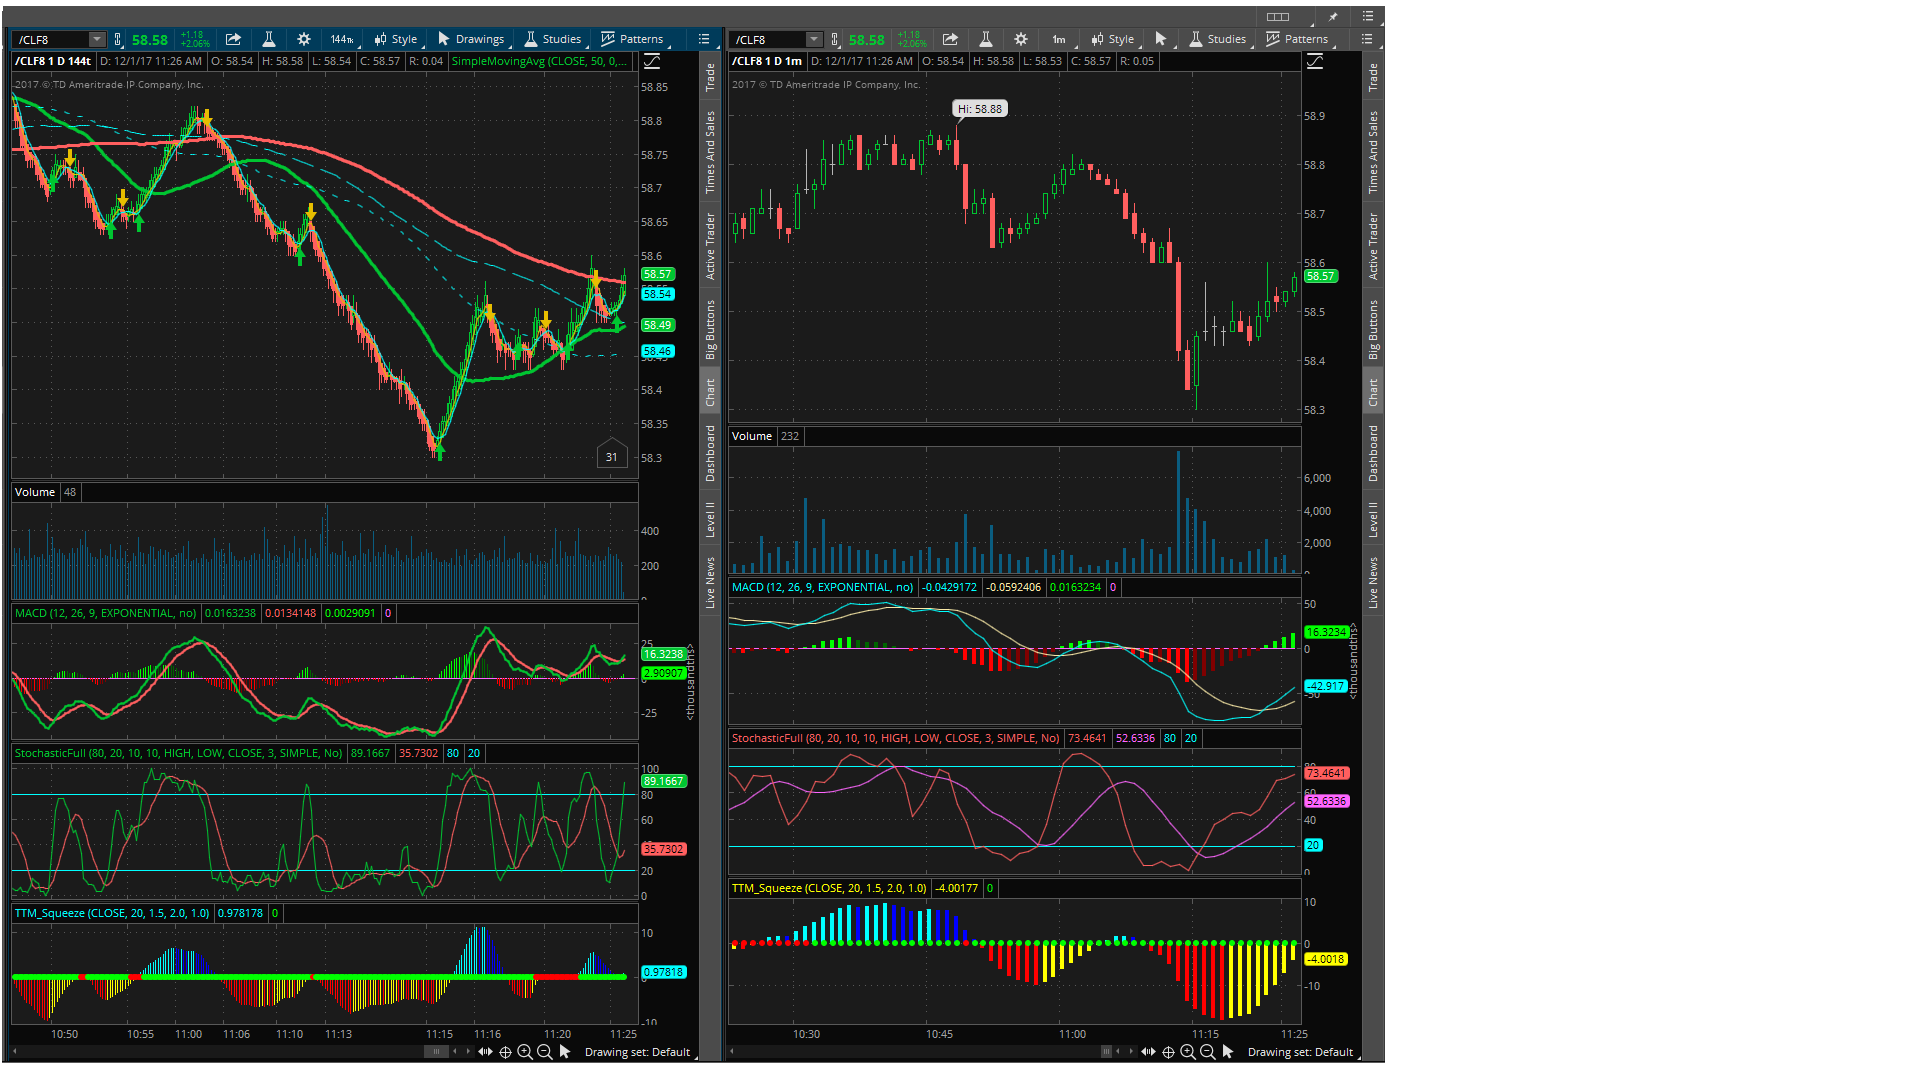Open Live News tab on left sidebar

tap(710, 582)
